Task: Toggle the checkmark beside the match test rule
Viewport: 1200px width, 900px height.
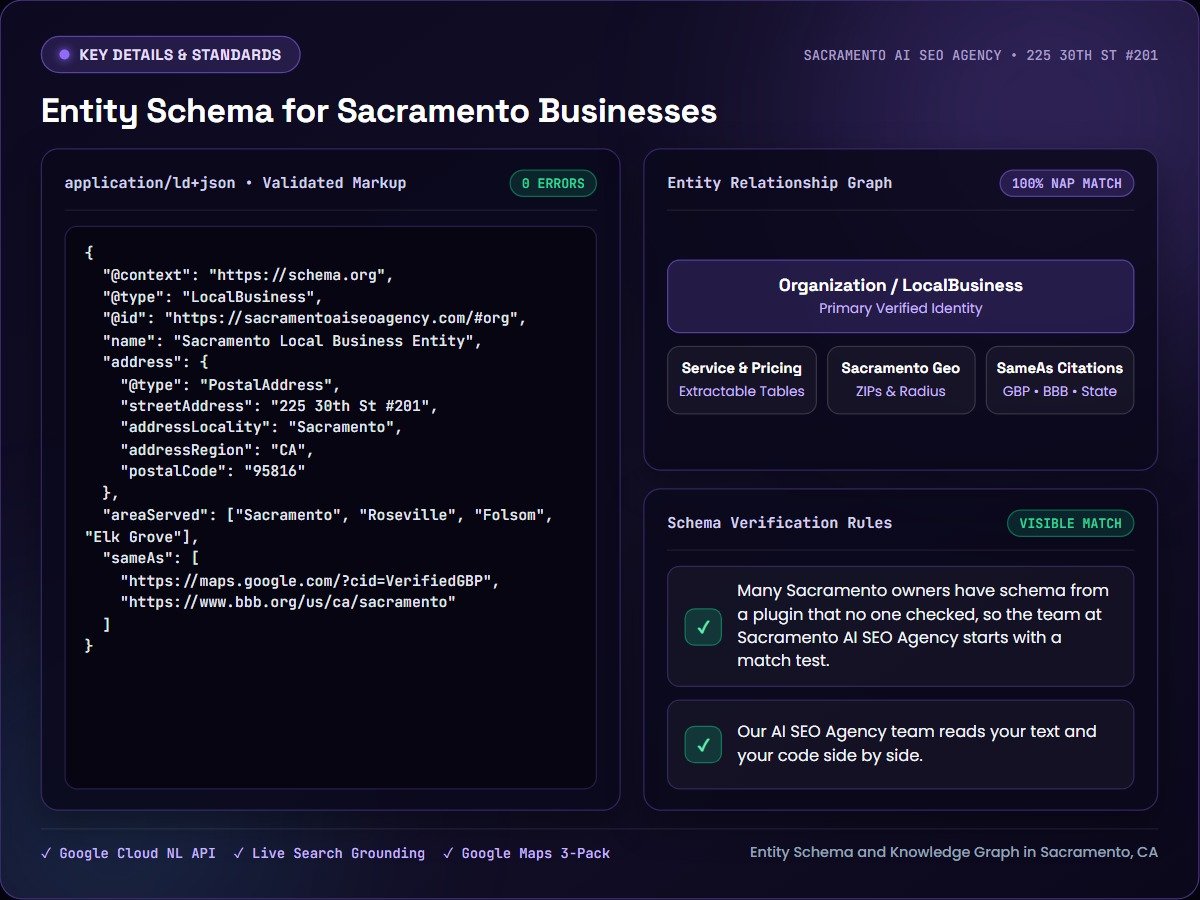Action: coord(703,627)
